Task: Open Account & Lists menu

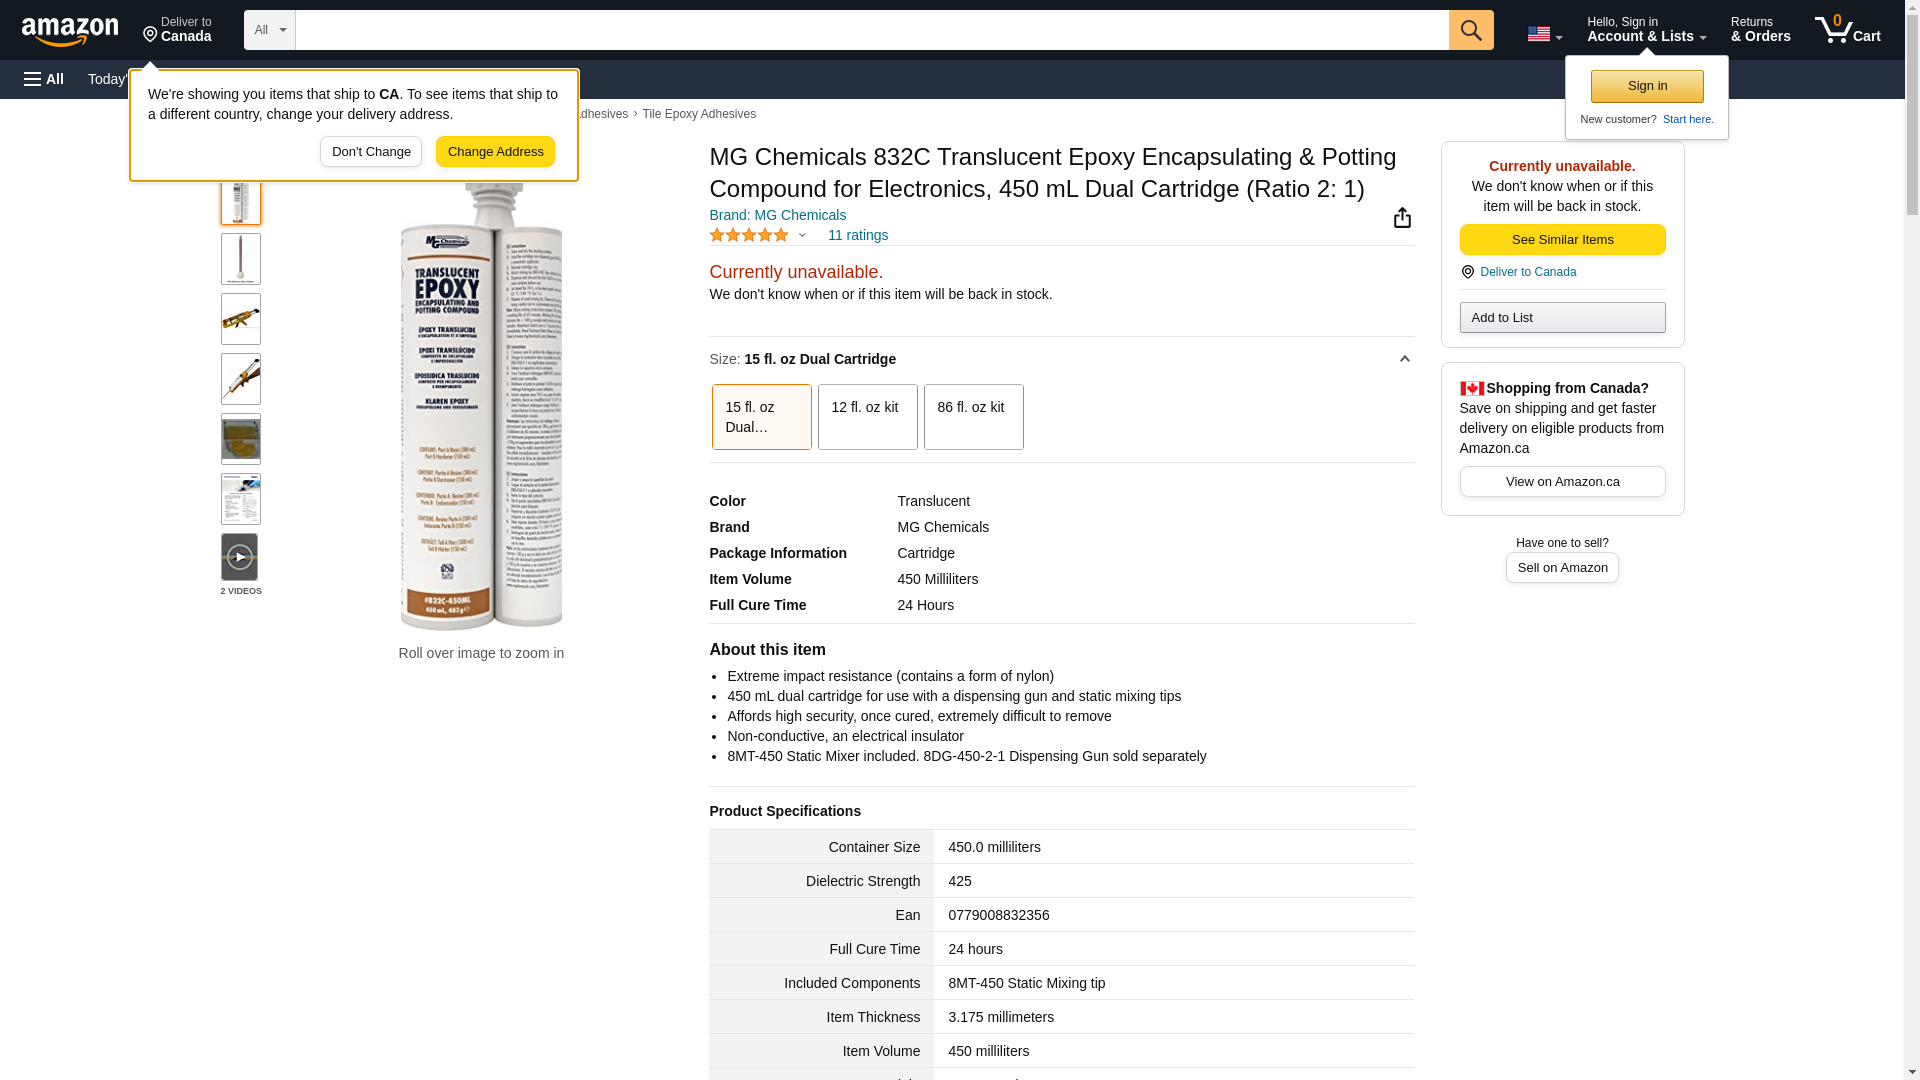Action: 1646,30
